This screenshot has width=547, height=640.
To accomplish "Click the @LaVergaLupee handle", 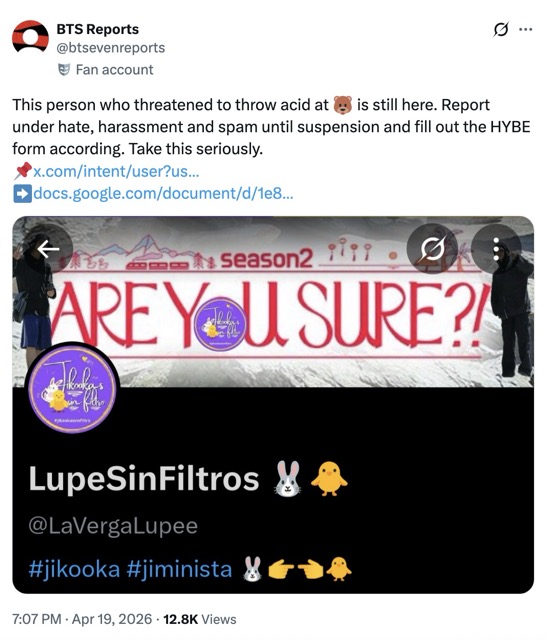I will coord(113,526).
